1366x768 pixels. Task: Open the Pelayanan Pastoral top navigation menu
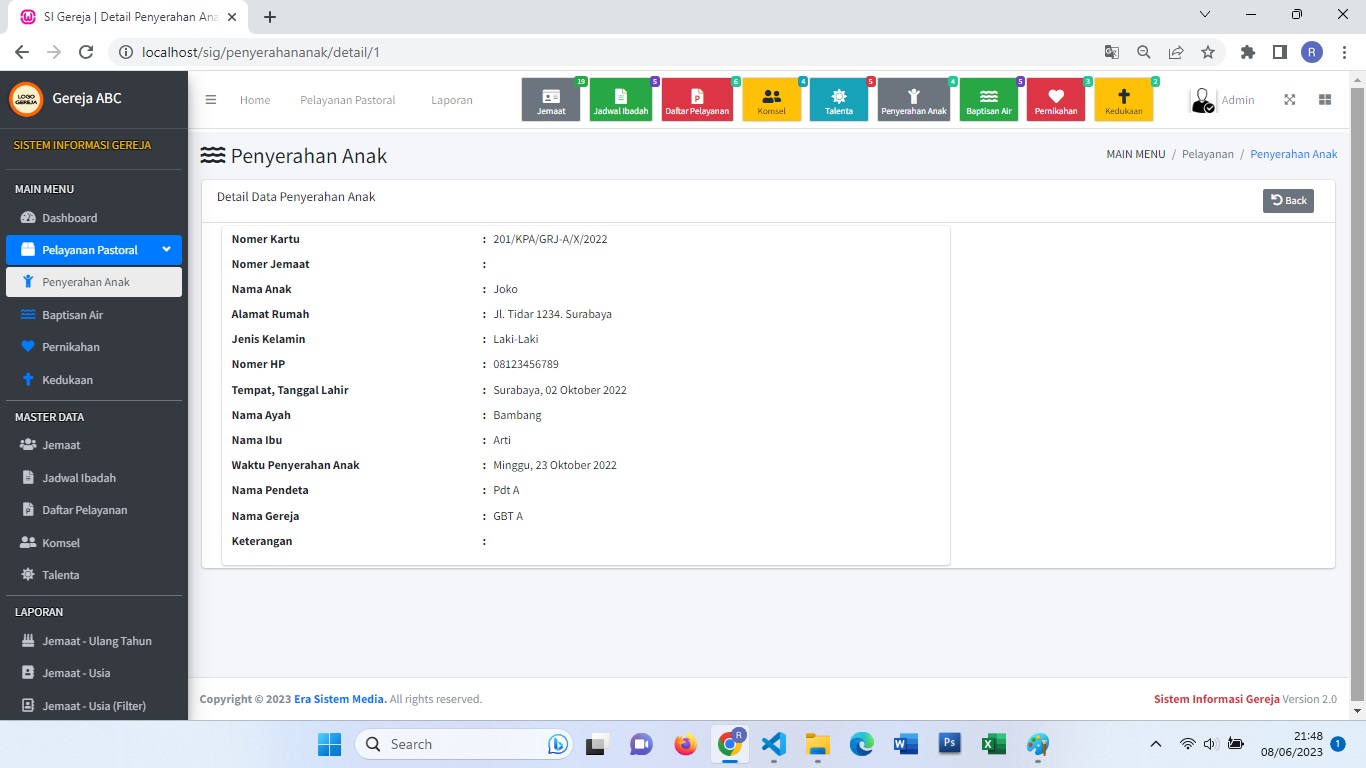[347, 100]
